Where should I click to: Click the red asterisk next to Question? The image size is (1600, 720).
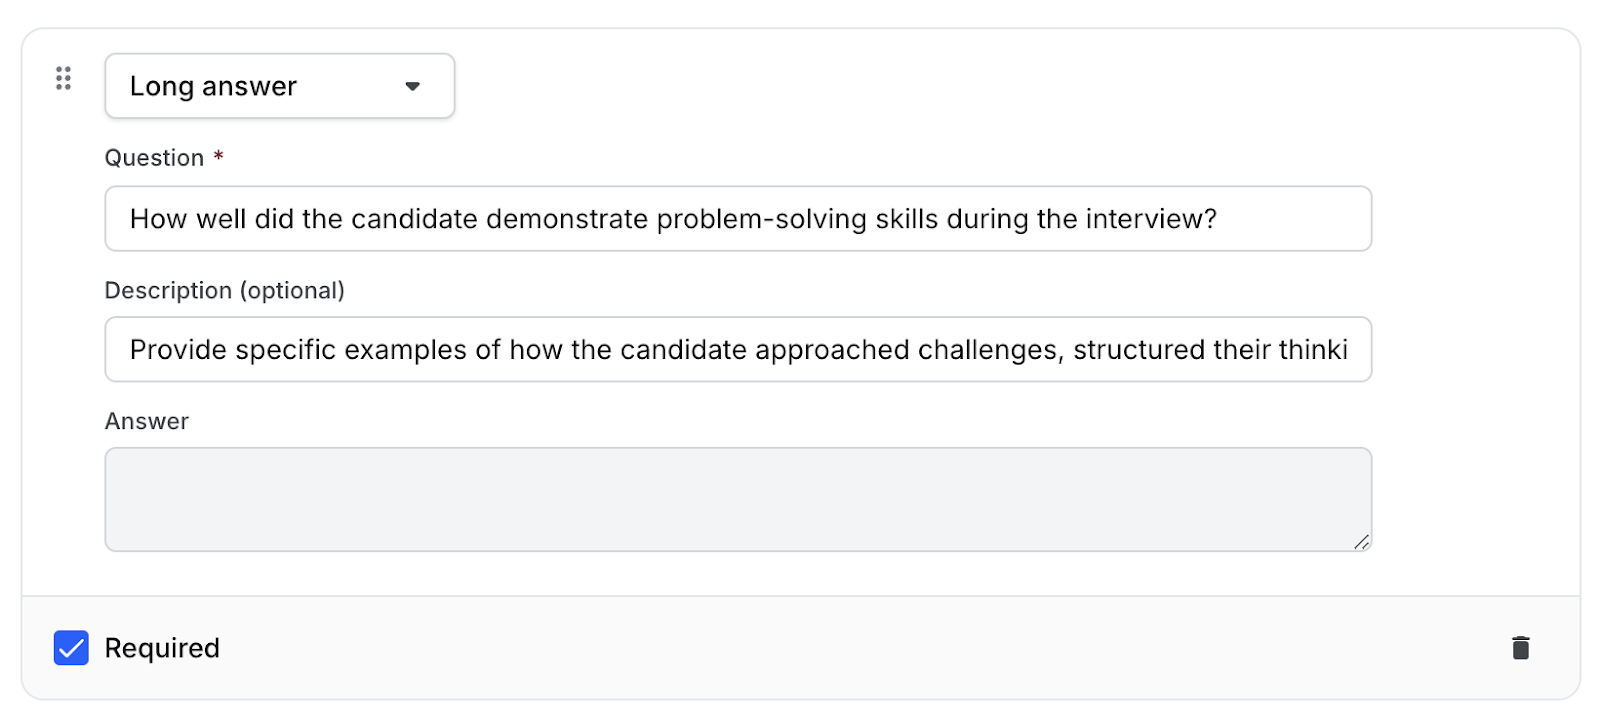click(218, 157)
